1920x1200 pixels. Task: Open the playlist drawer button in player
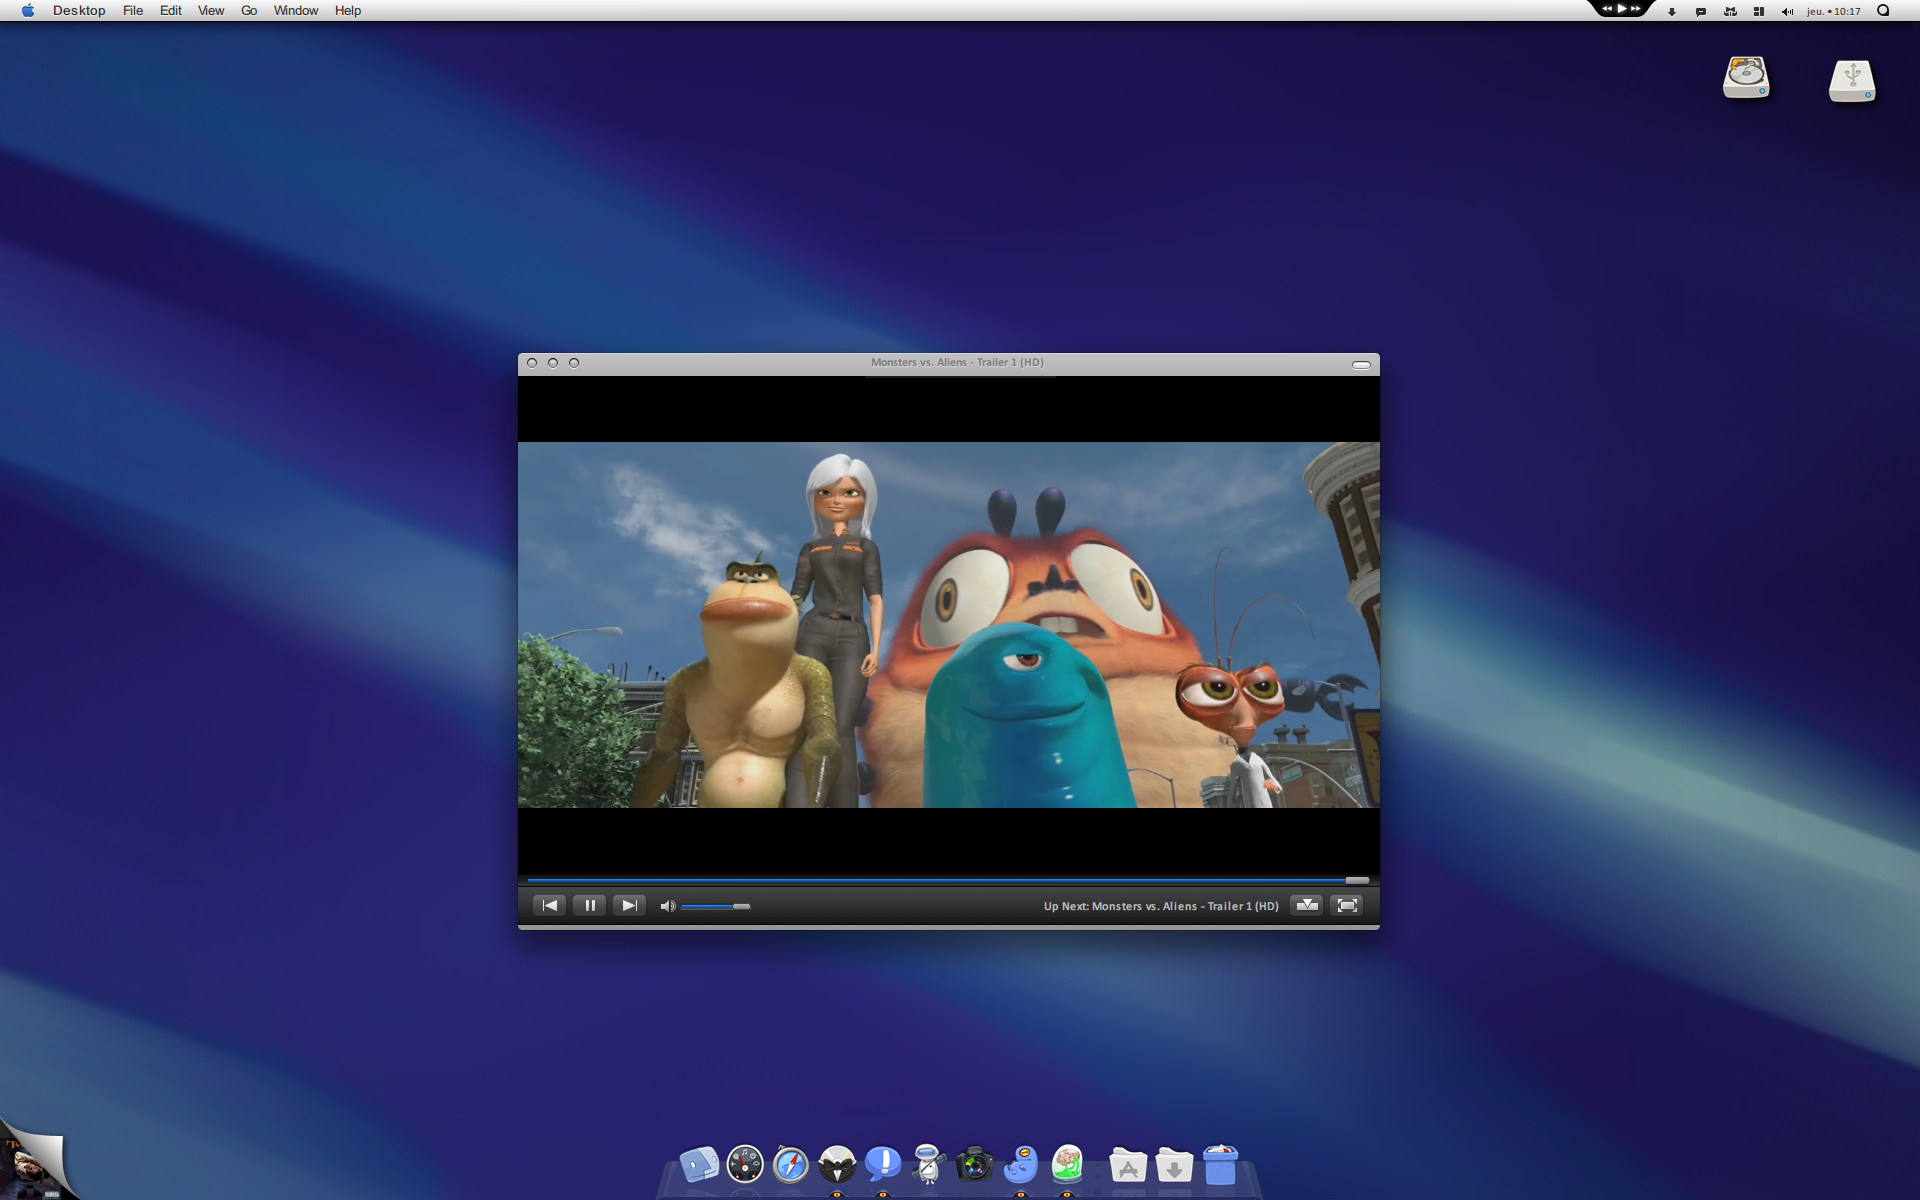[x=1307, y=905]
